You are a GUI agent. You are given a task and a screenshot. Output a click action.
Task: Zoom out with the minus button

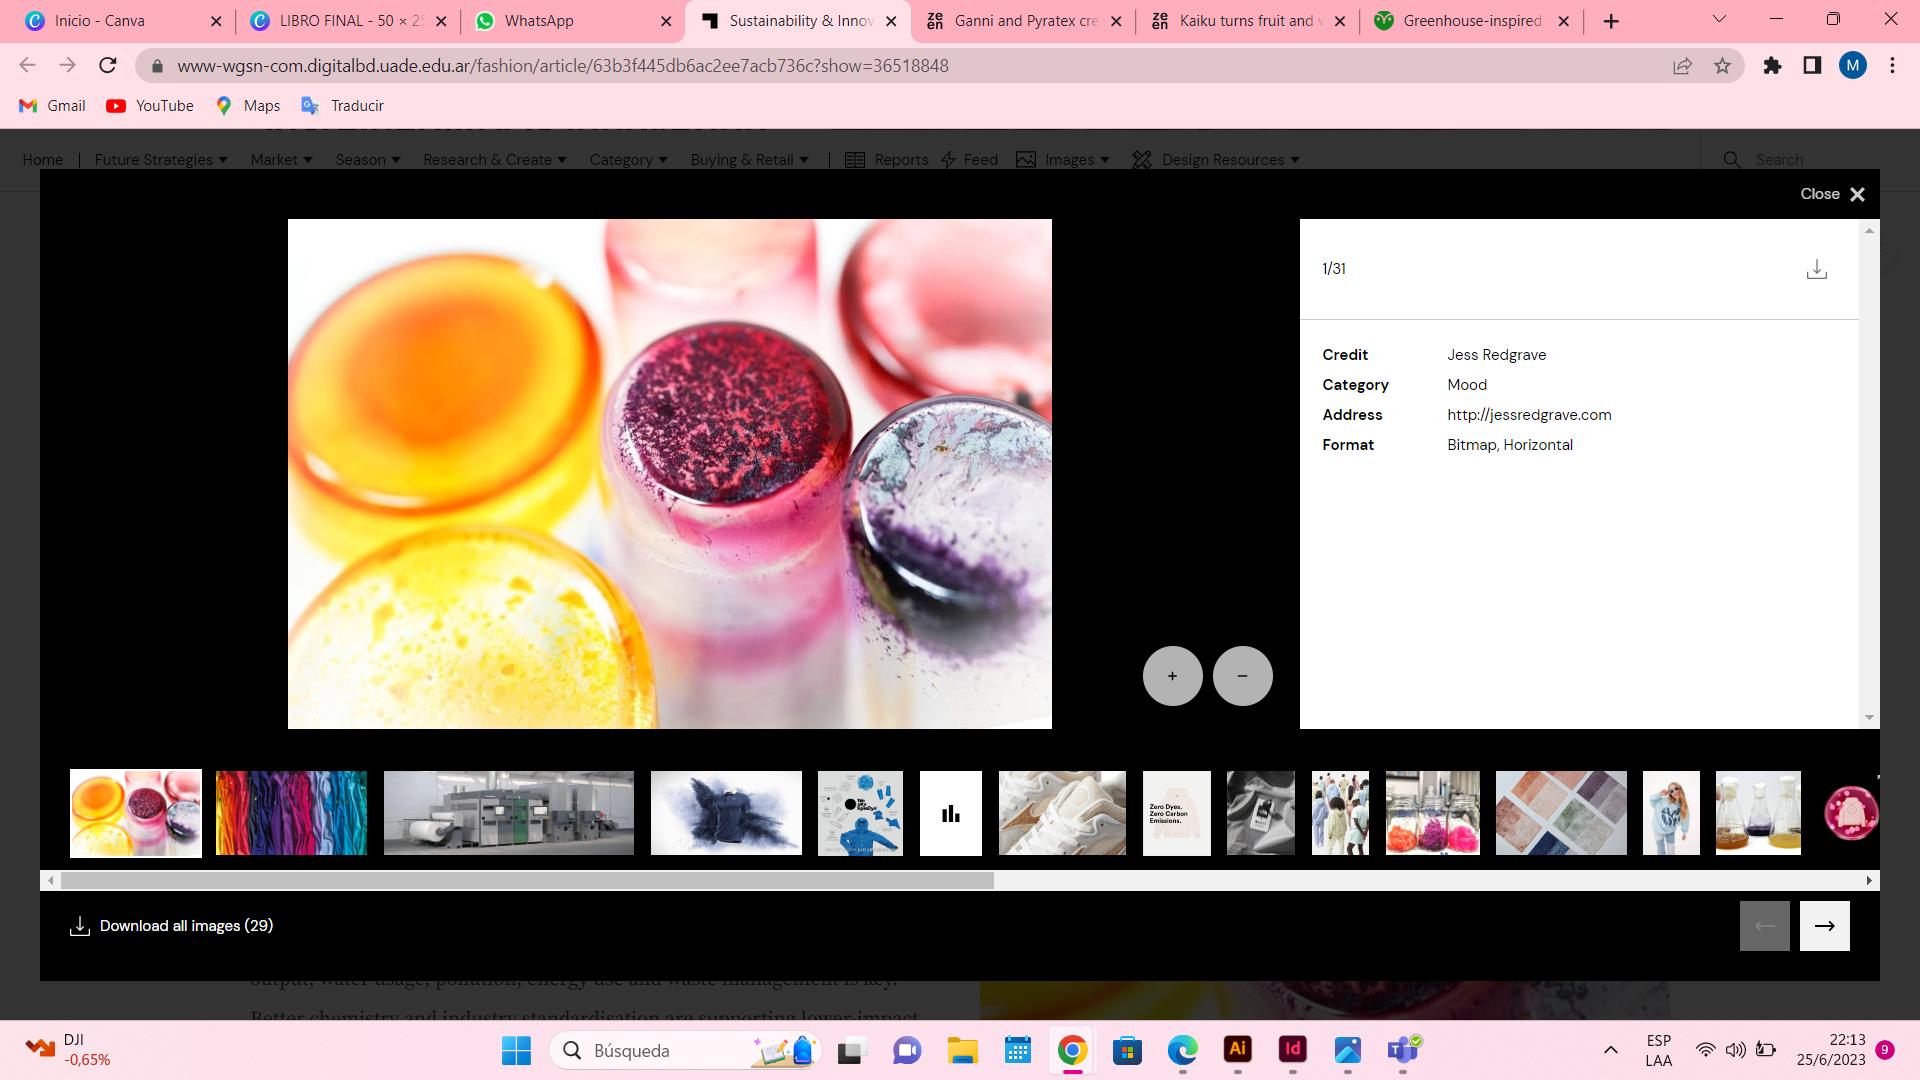[1242, 676]
